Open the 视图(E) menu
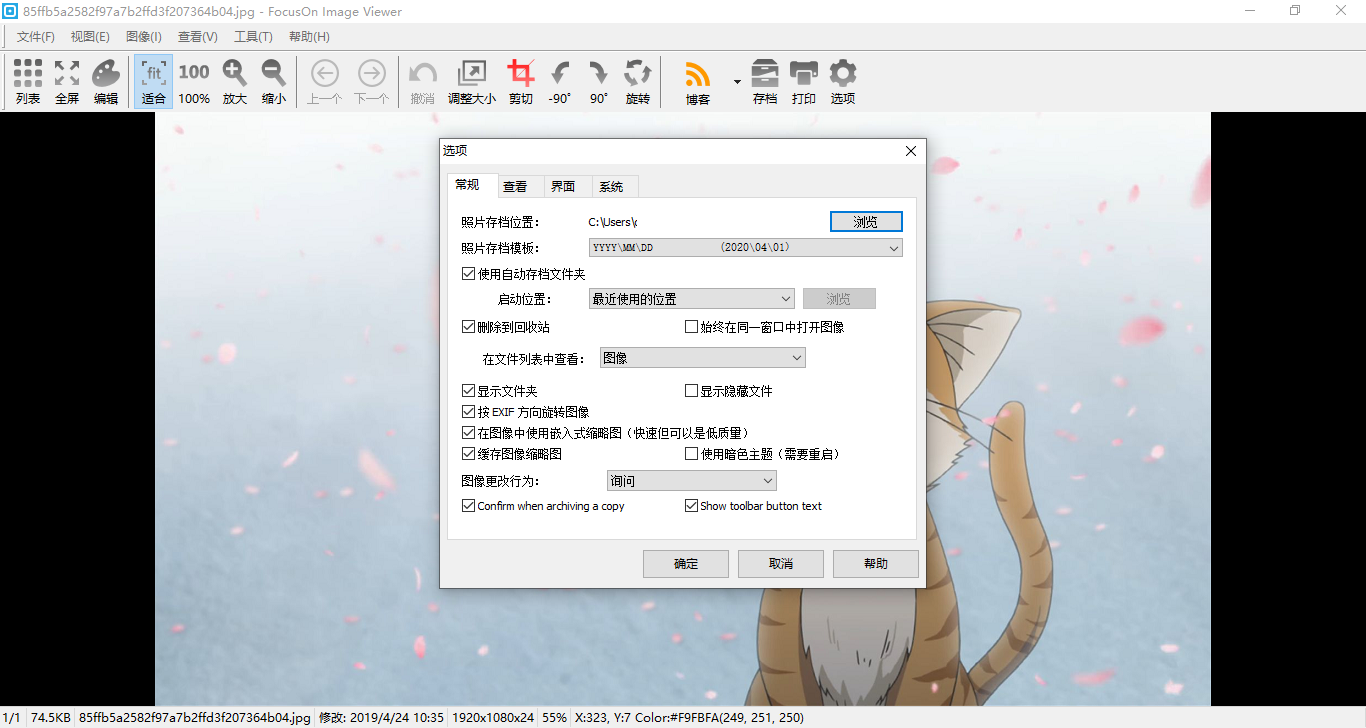The height and width of the screenshot is (728, 1366). point(90,37)
